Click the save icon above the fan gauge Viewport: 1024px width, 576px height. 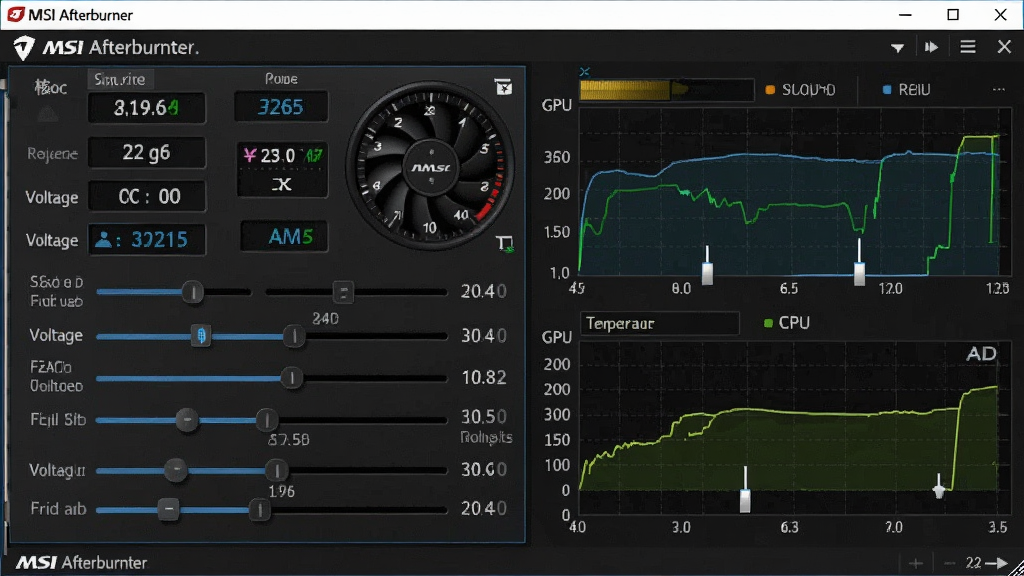click(504, 87)
